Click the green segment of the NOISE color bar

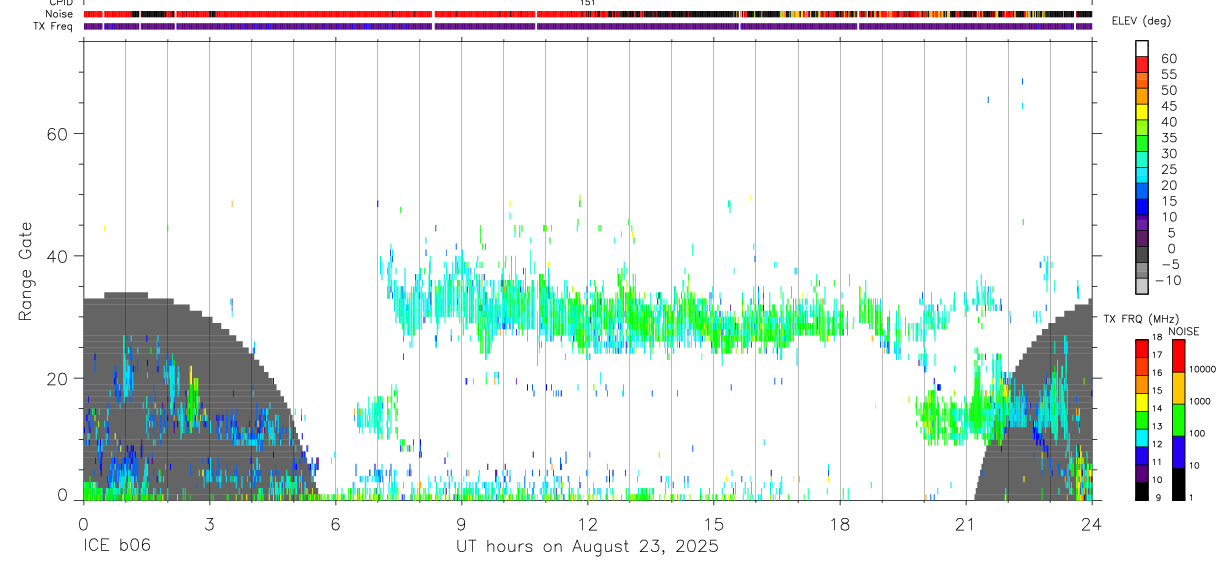click(1178, 420)
